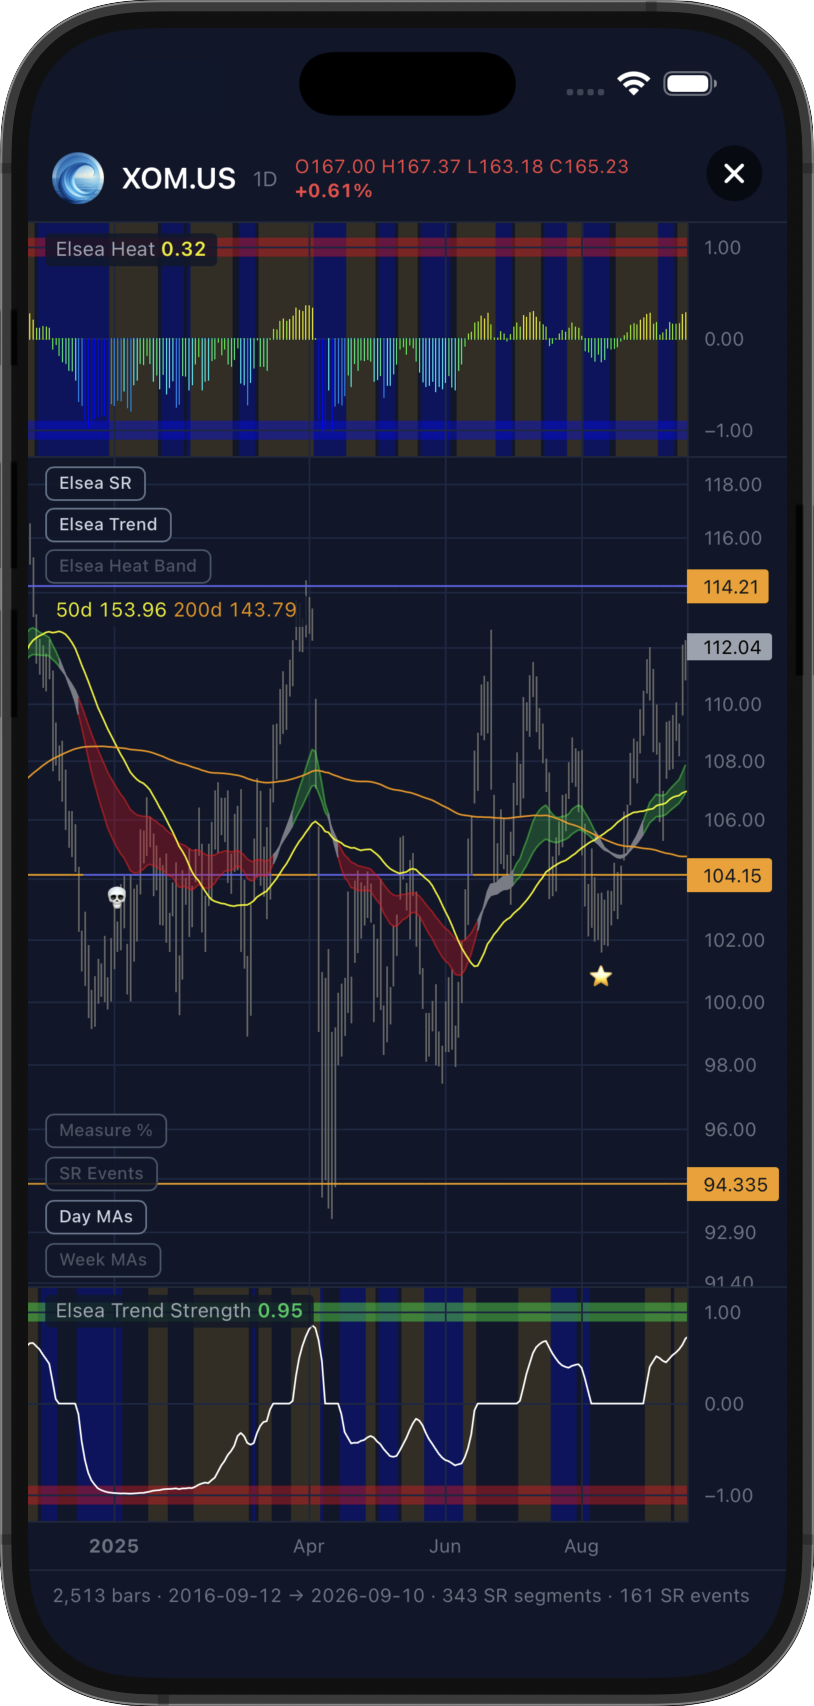Click the +0.61% change value
The height and width of the screenshot is (1706, 814).
(334, 191)
